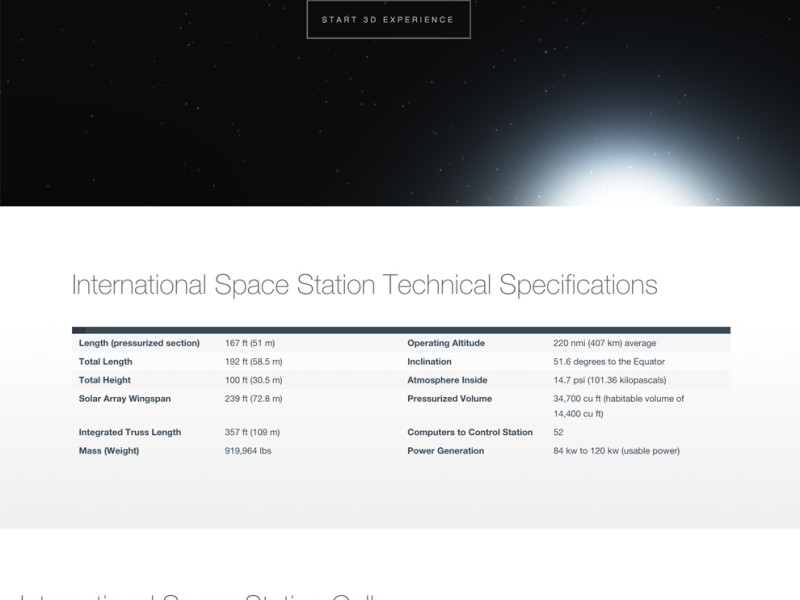The image size is (800, 600).
Task: Click the Atmosphere Inside label
Action: coord(447,380)
